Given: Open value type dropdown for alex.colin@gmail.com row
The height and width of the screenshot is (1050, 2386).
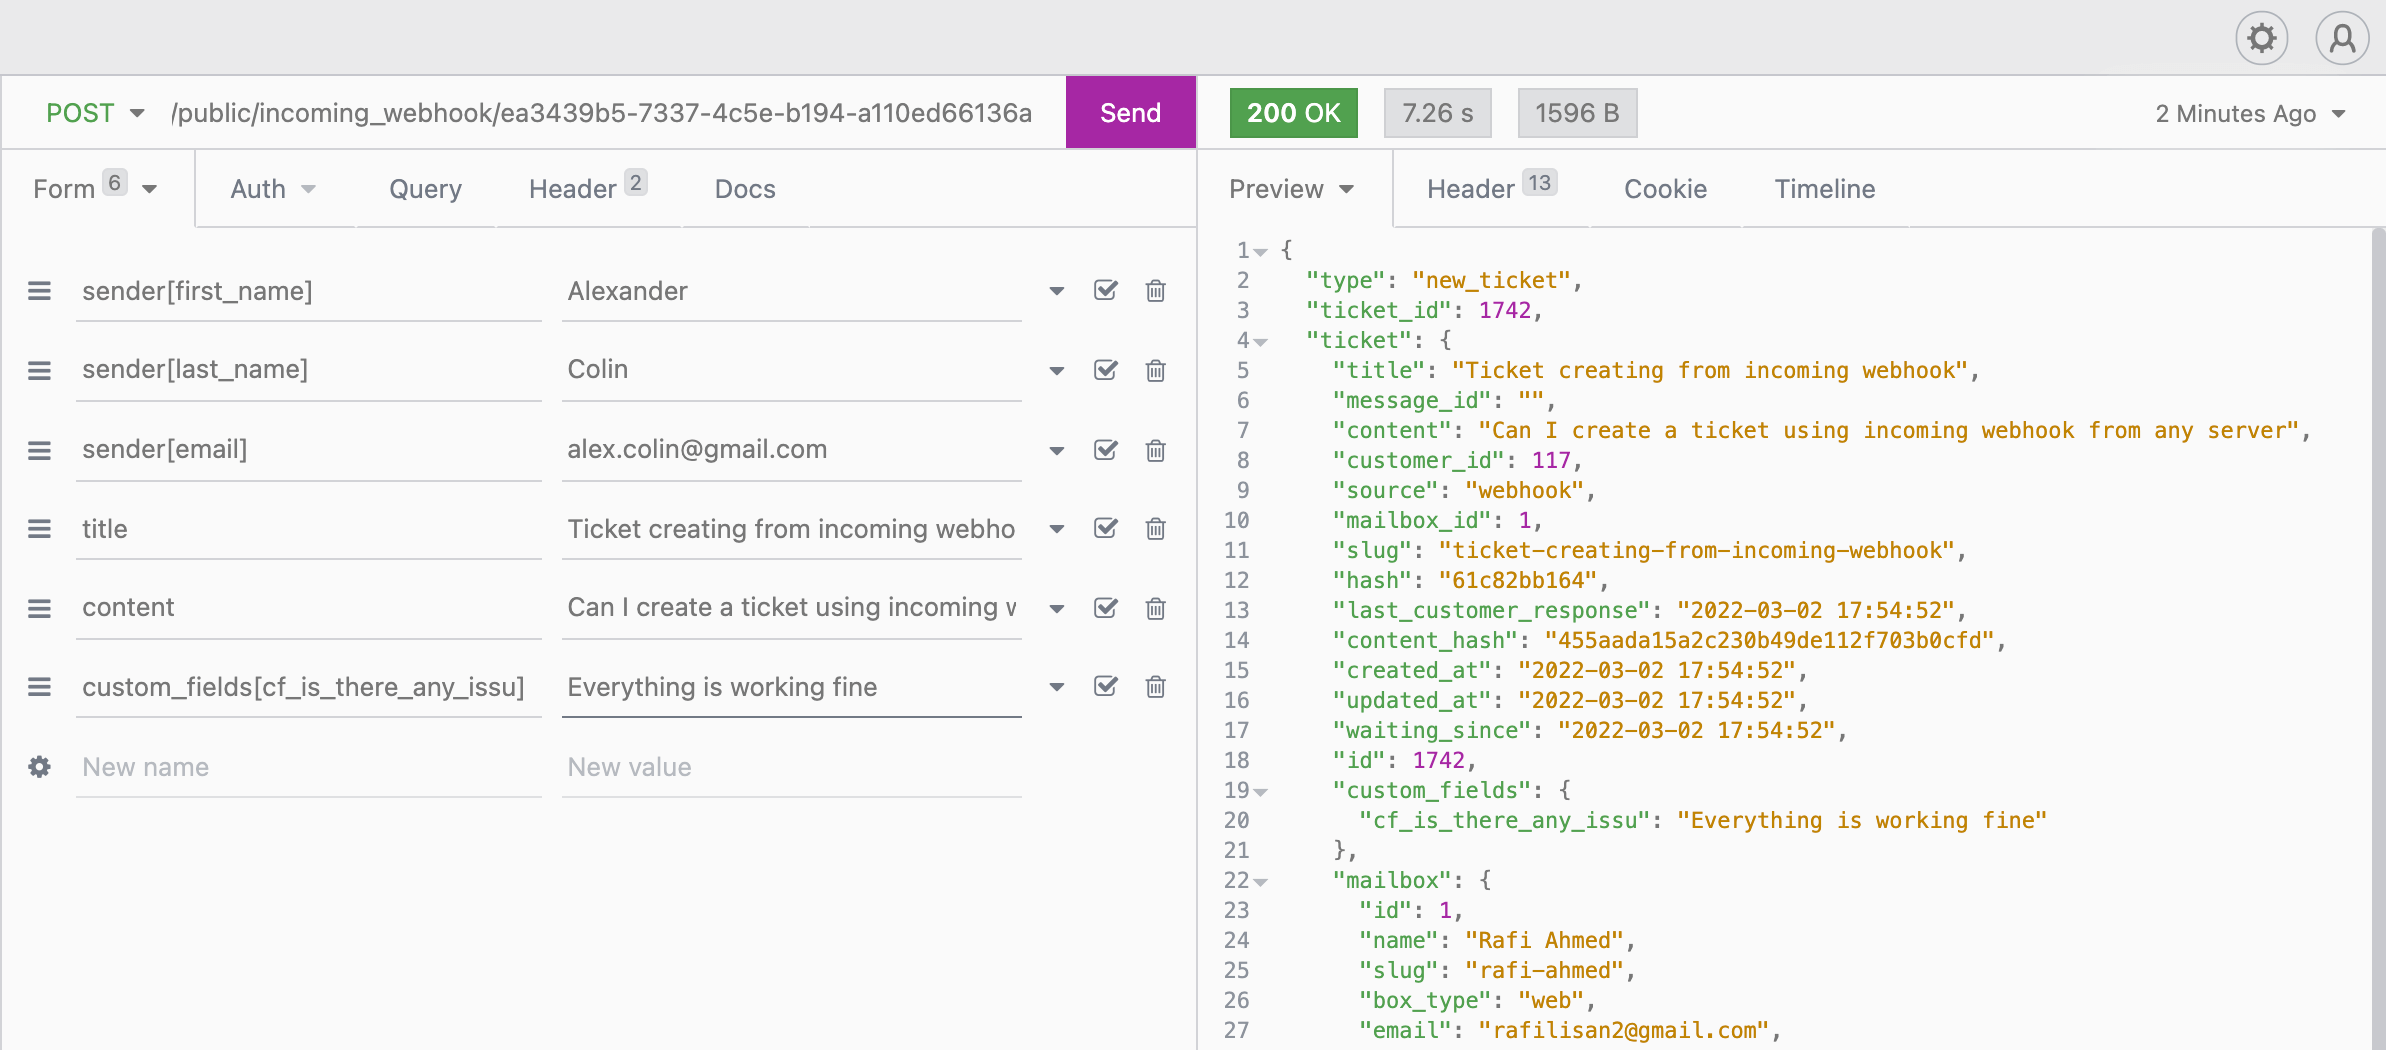Looking at the screenshot, I should 1056,451.
